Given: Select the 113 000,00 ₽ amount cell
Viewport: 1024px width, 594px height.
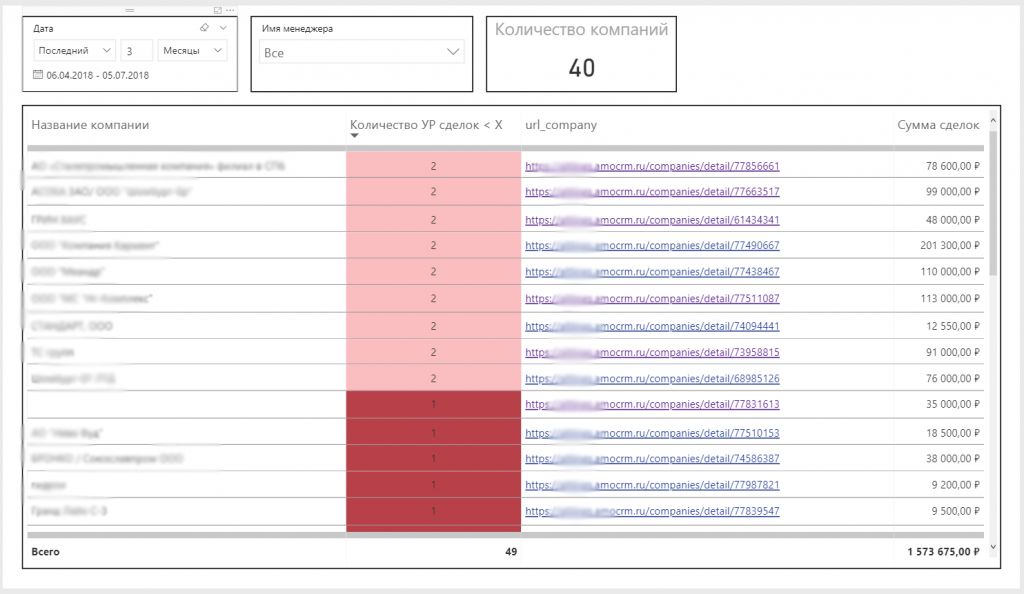Looking at the screenshot, I should [x=950, y=298].
